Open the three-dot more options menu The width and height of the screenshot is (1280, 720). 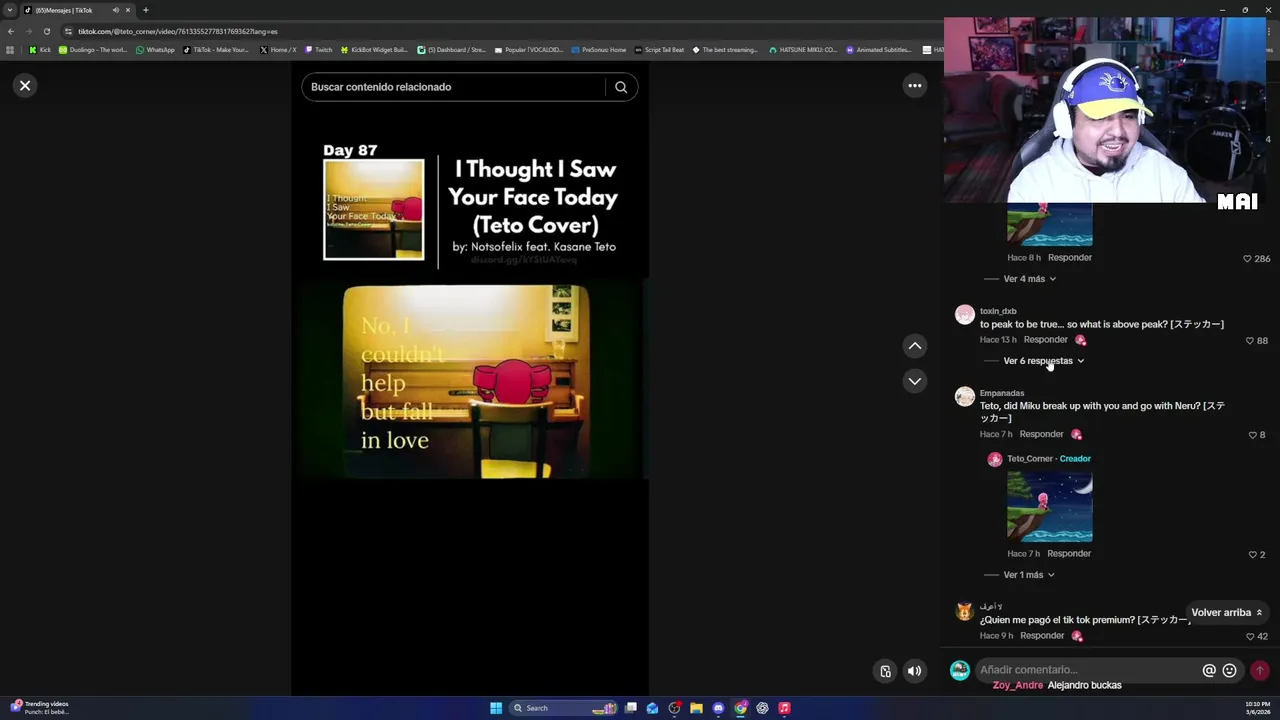[x=914, y=86]
